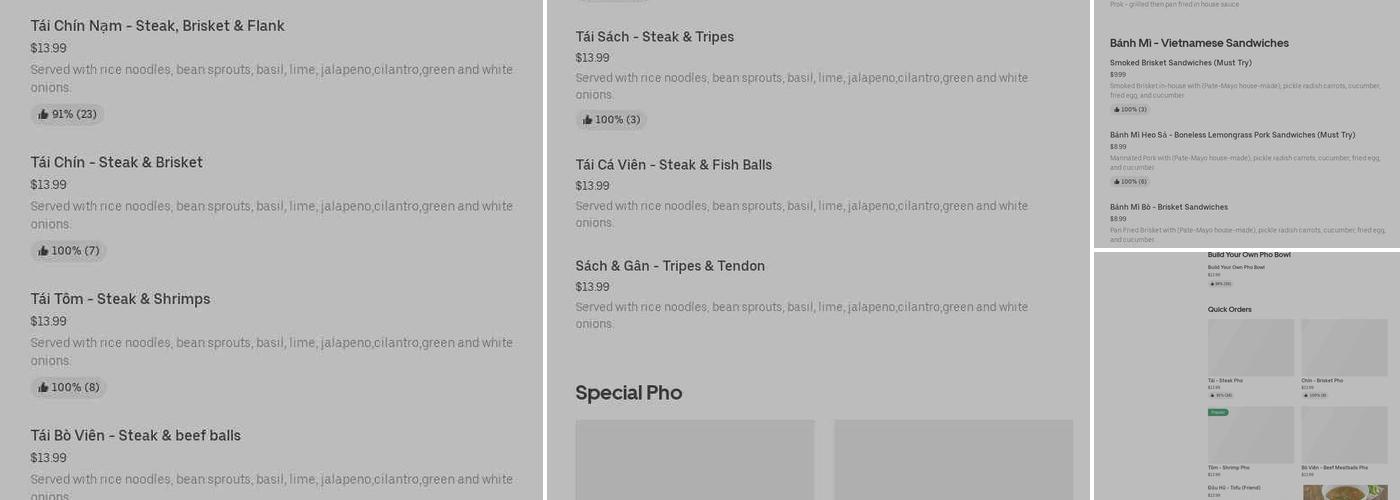Open Tái Cá Viên - Steak & Fish Balls
This screenshot has height=500, width=1400.
tap(674, 165)
